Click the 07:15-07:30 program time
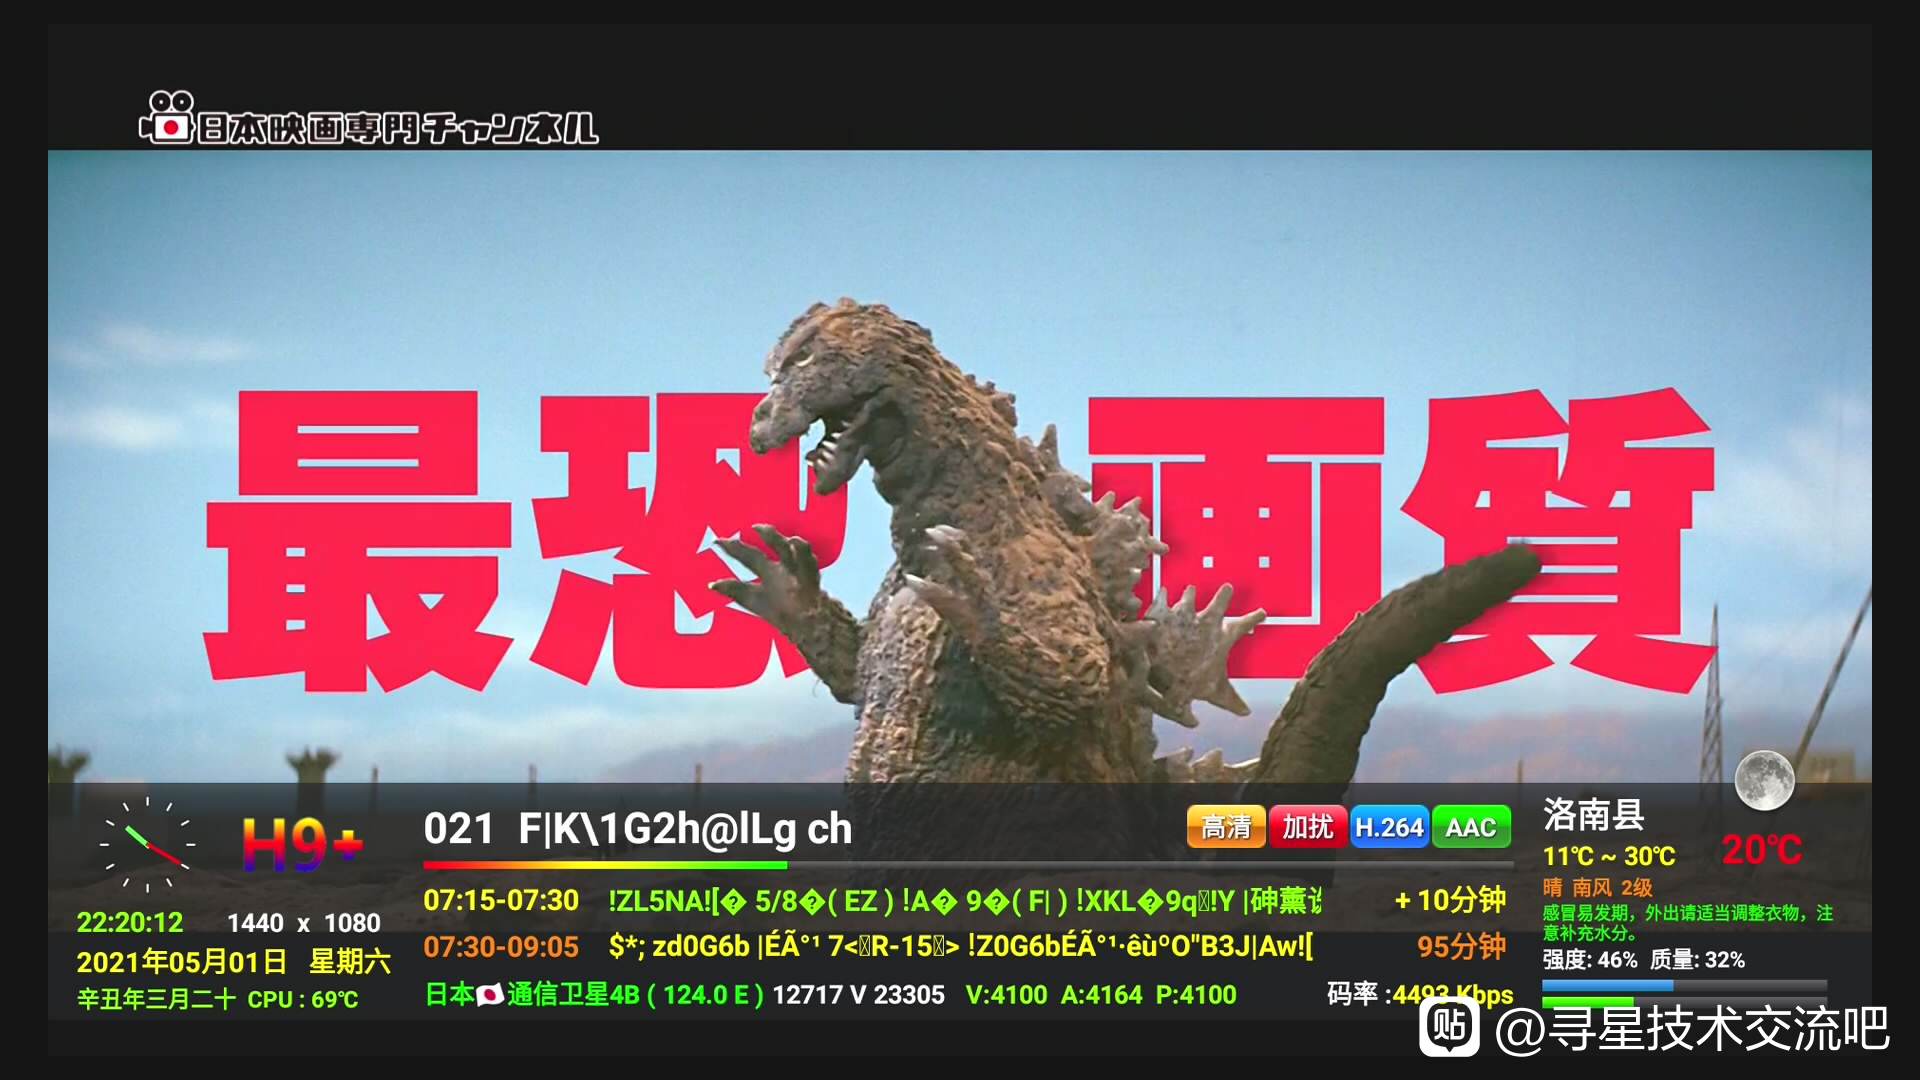The width and height of the screenshot is (1920, 1080). (501, 901)
